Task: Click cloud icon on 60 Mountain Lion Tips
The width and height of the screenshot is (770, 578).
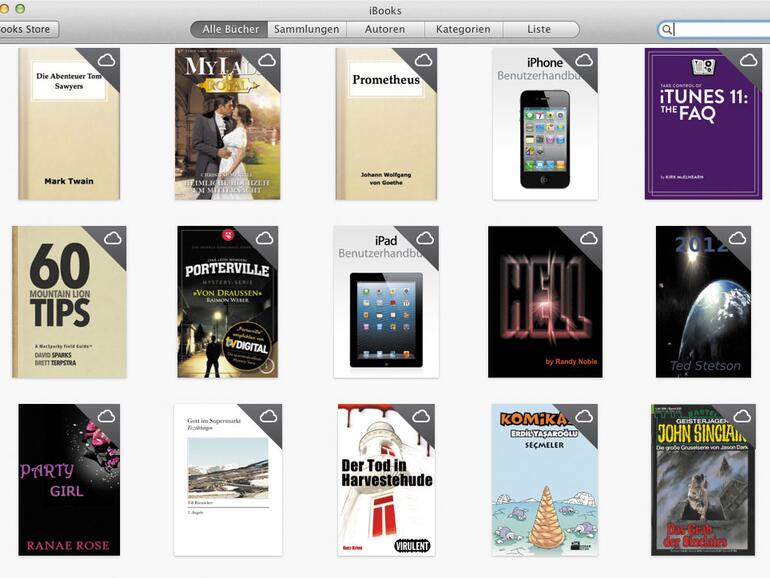Action: (112, 238)
